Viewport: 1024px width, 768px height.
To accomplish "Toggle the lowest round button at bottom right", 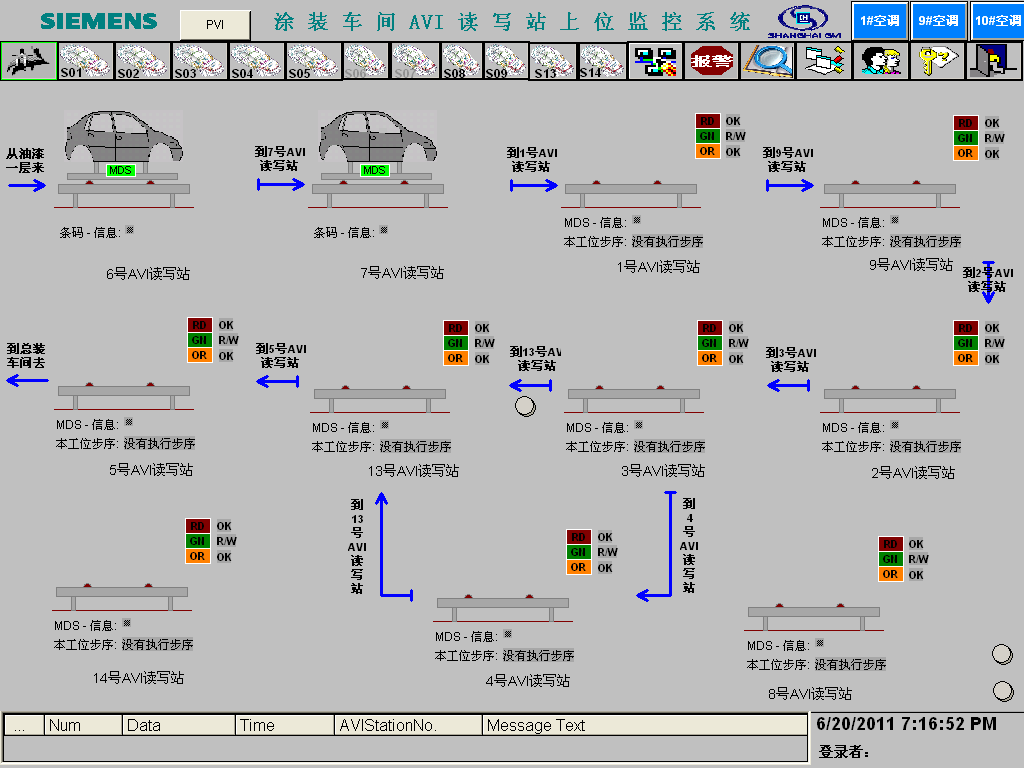I will click(1002, 691).
